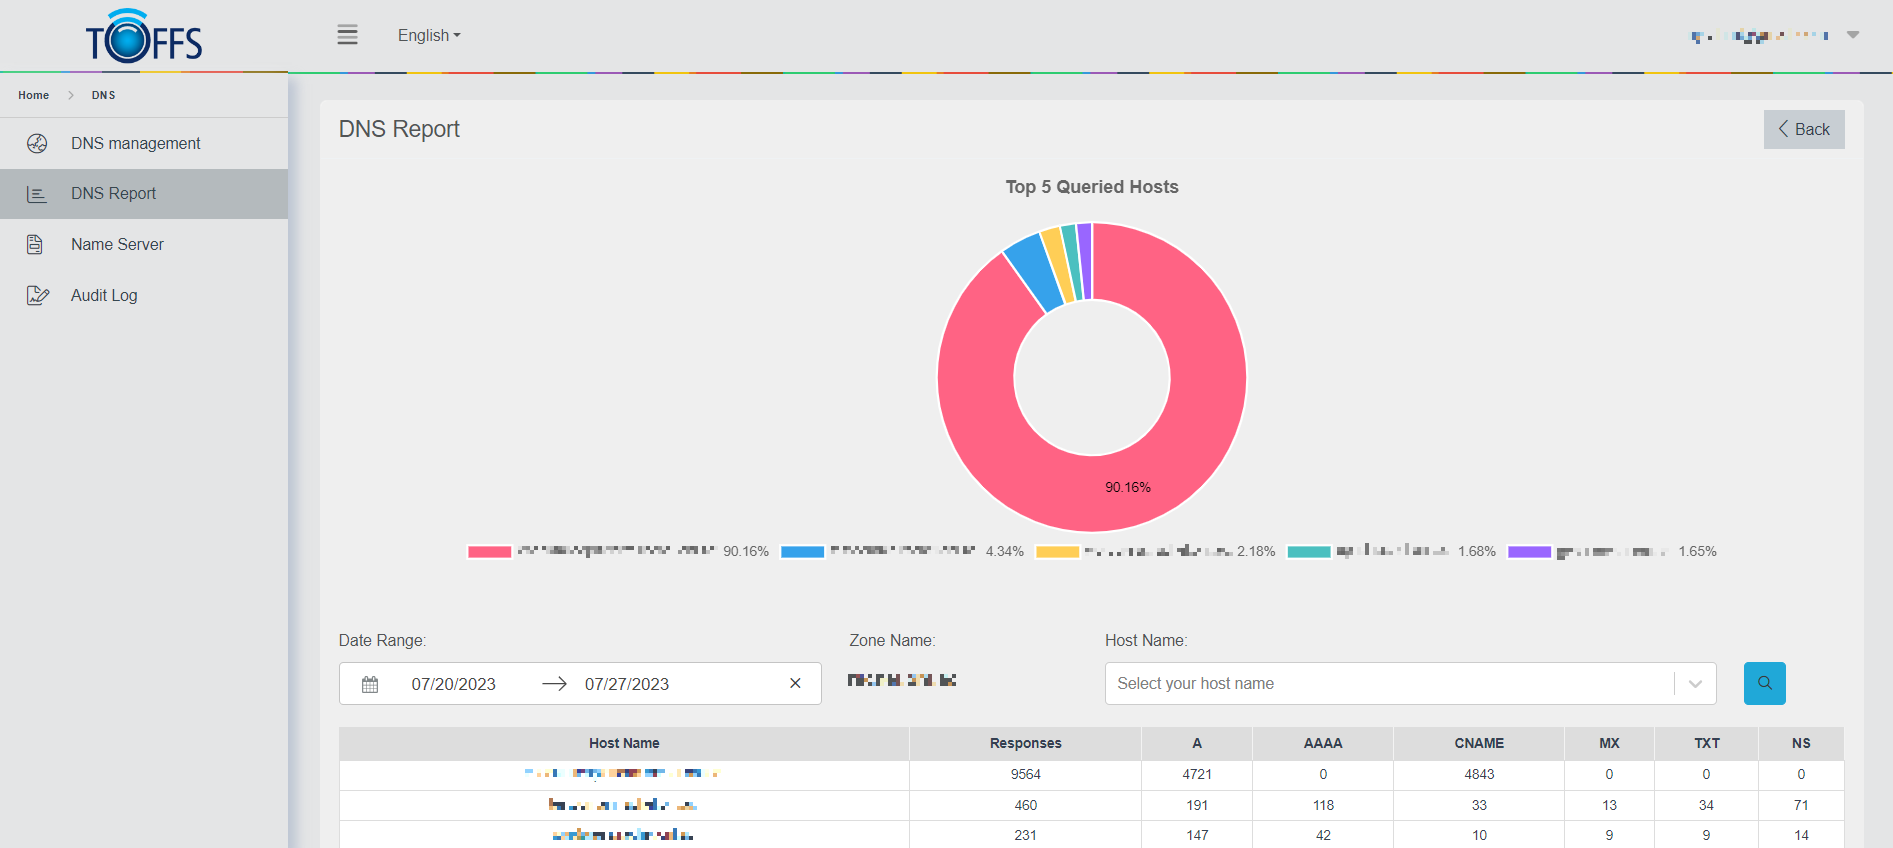Toggle the blue 4.34% legend item
The image size is (1893, 848).
coord(802,552)
